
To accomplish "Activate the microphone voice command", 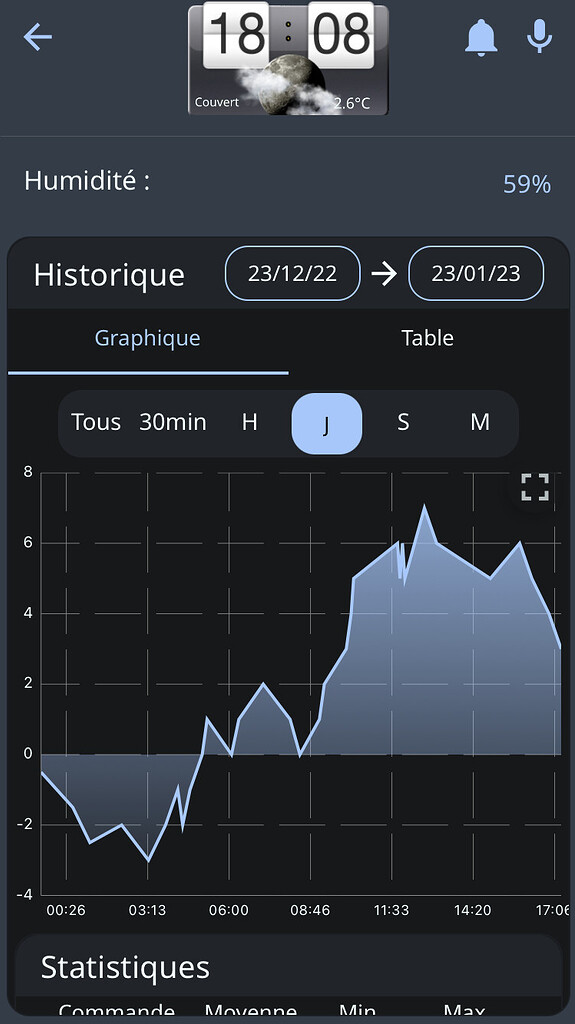I will click(540, 36).
